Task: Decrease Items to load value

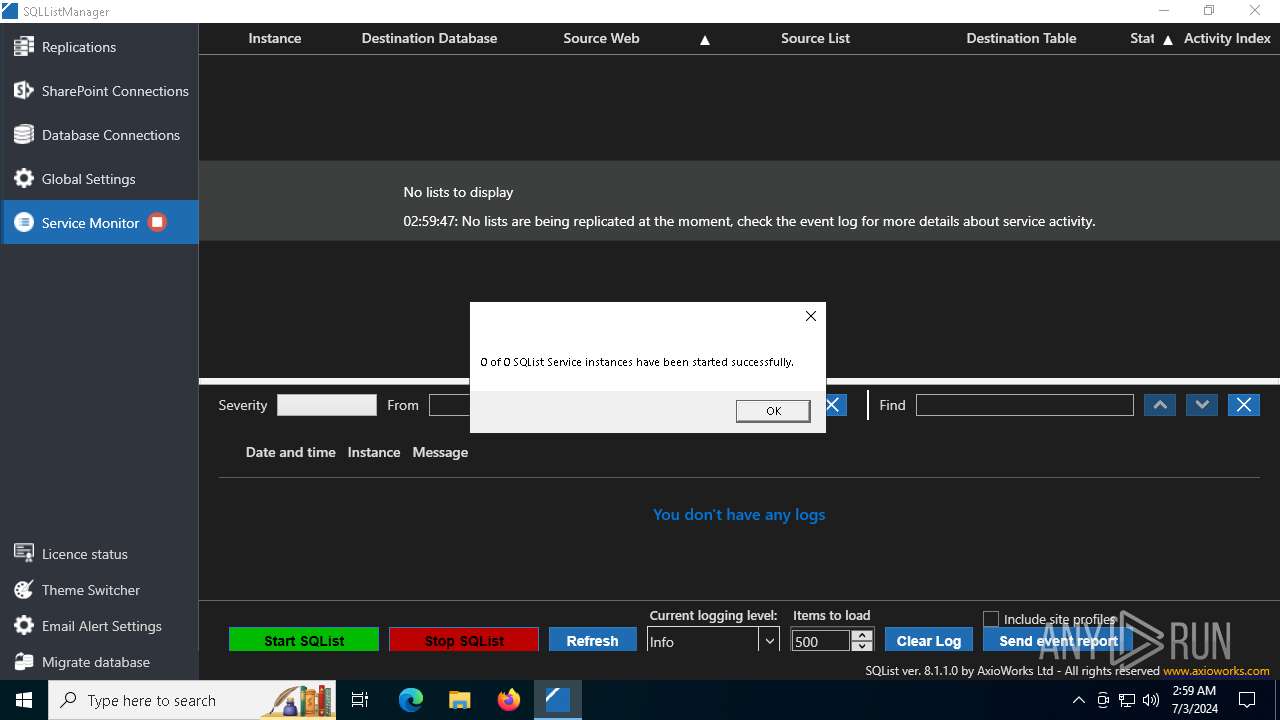Action: (863, 647)
